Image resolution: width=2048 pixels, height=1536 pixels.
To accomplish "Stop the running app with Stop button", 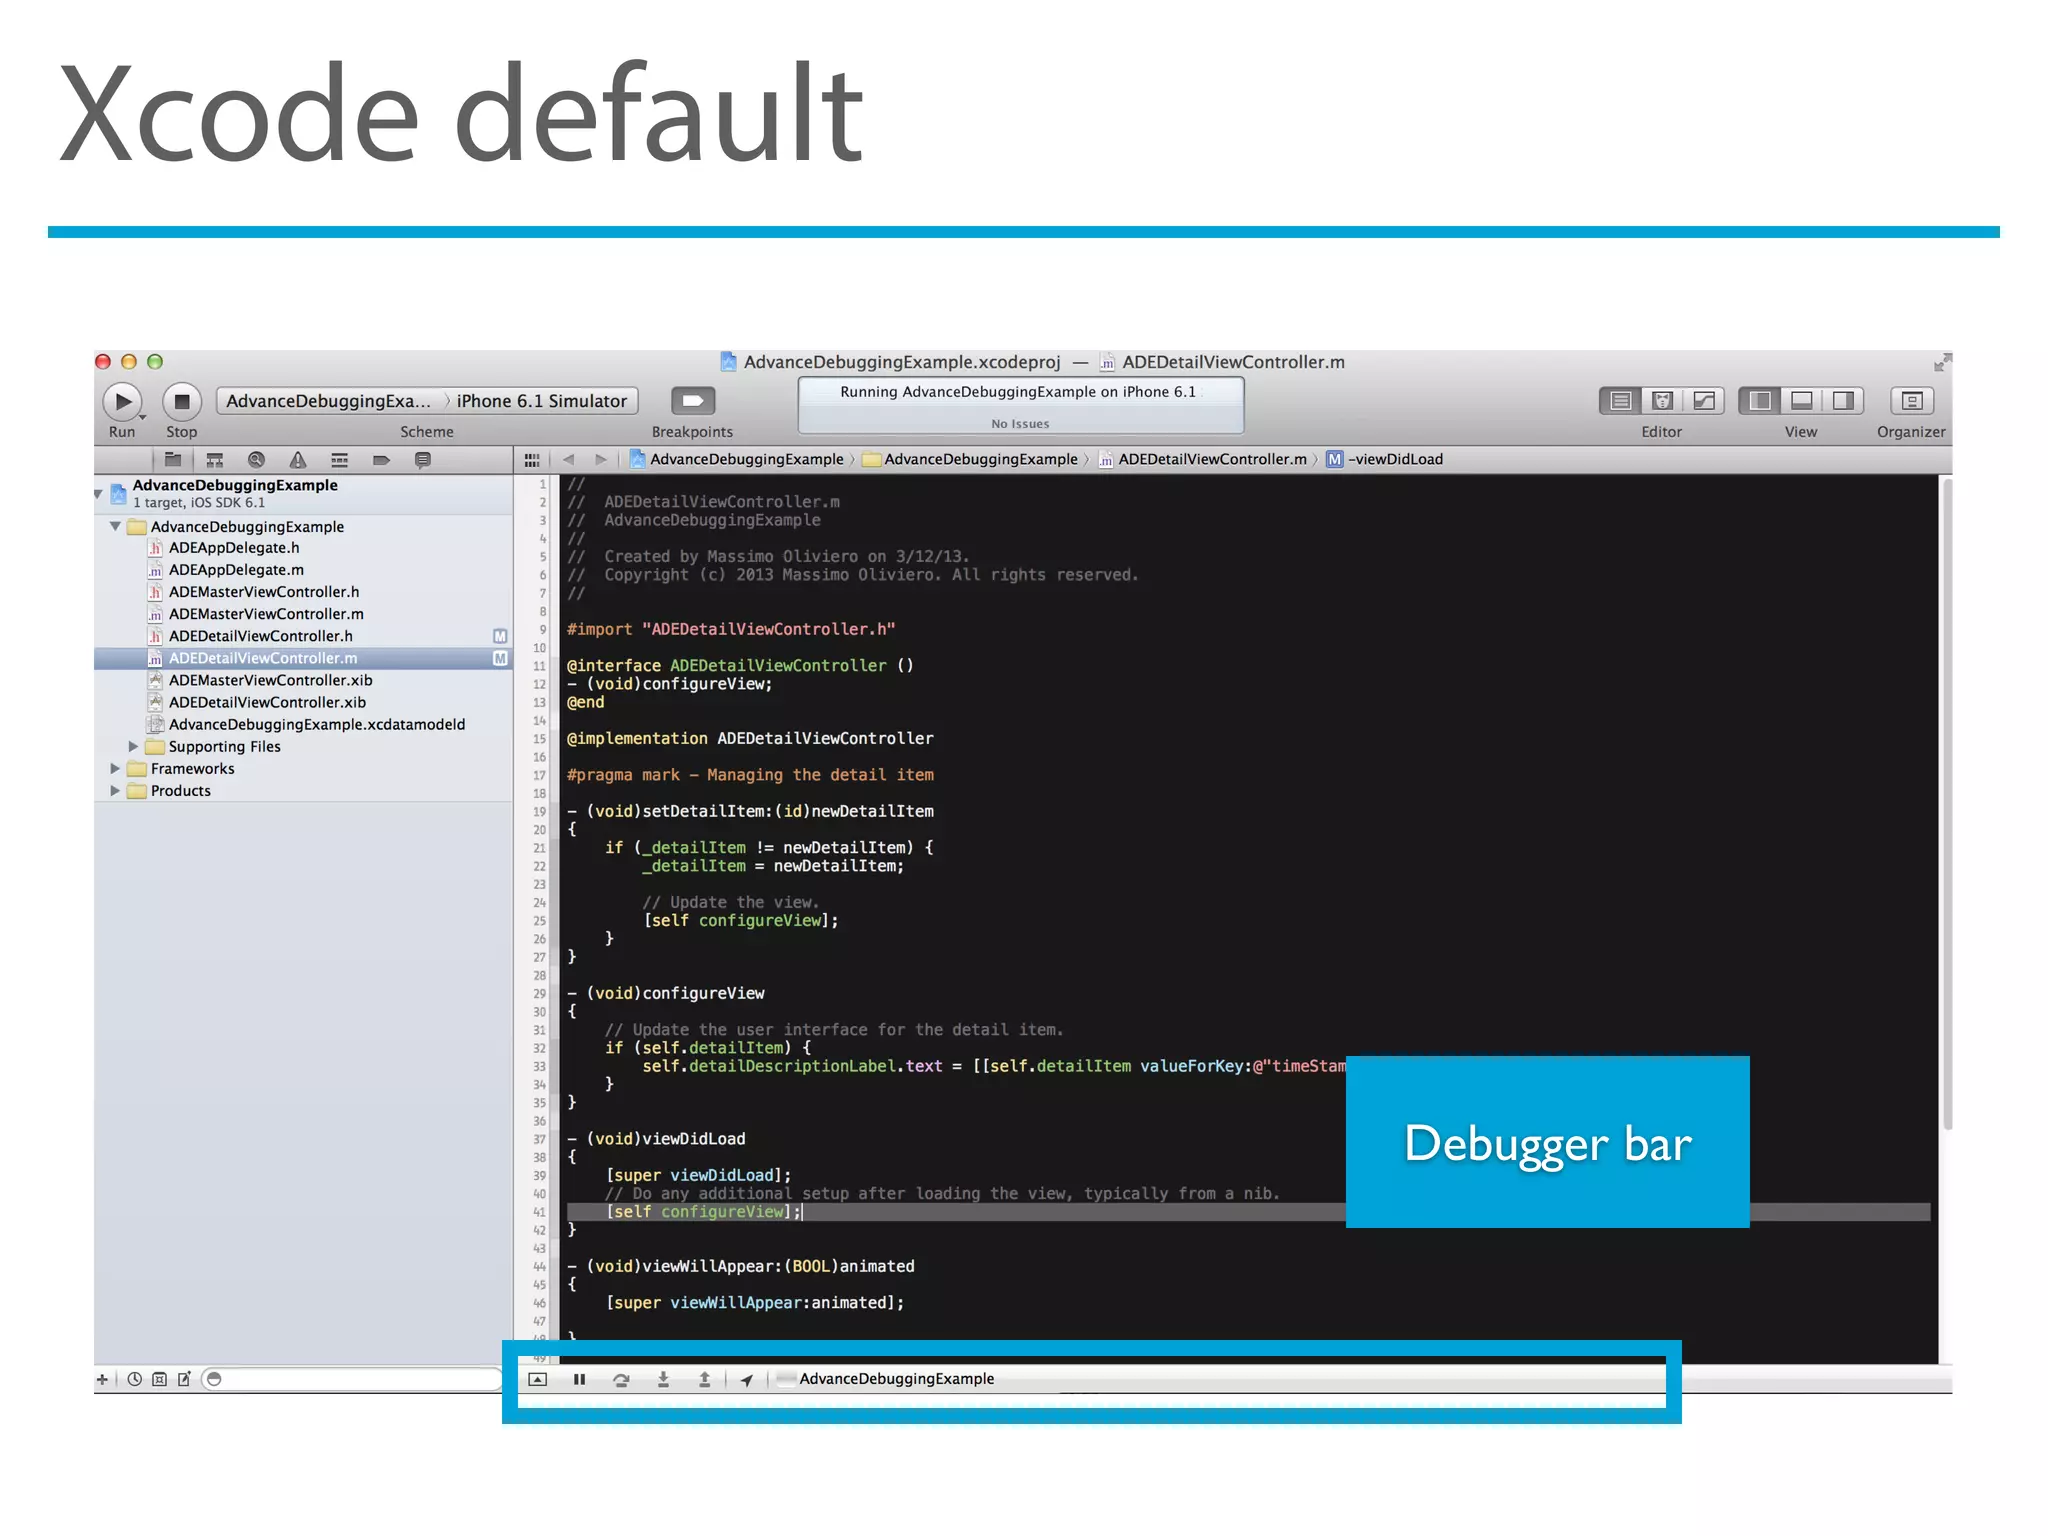I will point(182,402).
